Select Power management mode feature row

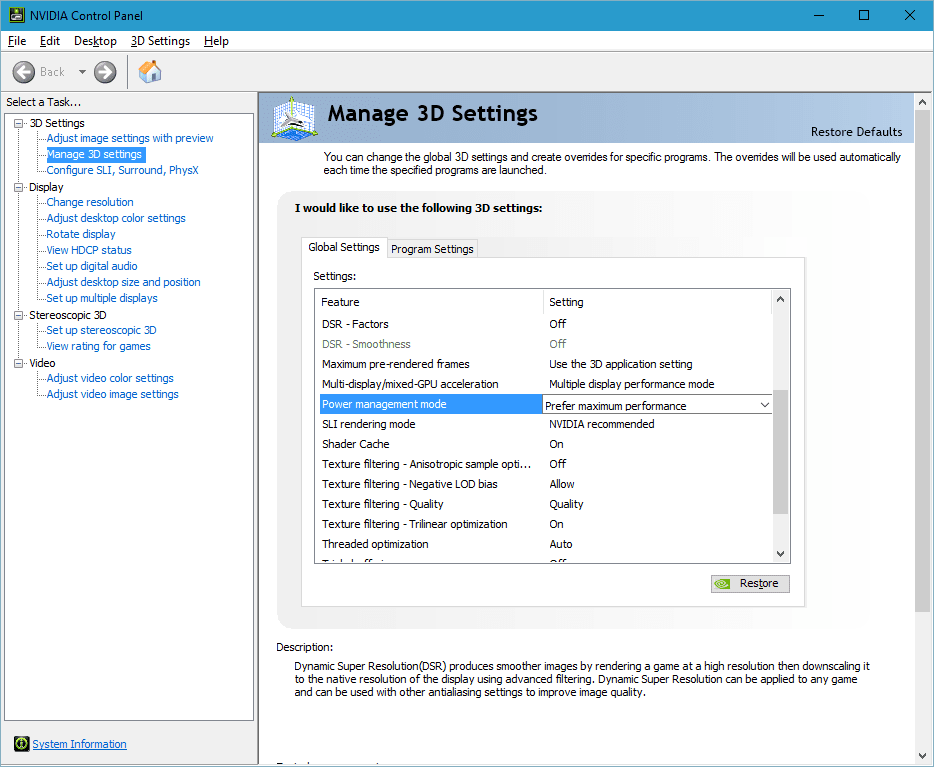coord(431,404)
